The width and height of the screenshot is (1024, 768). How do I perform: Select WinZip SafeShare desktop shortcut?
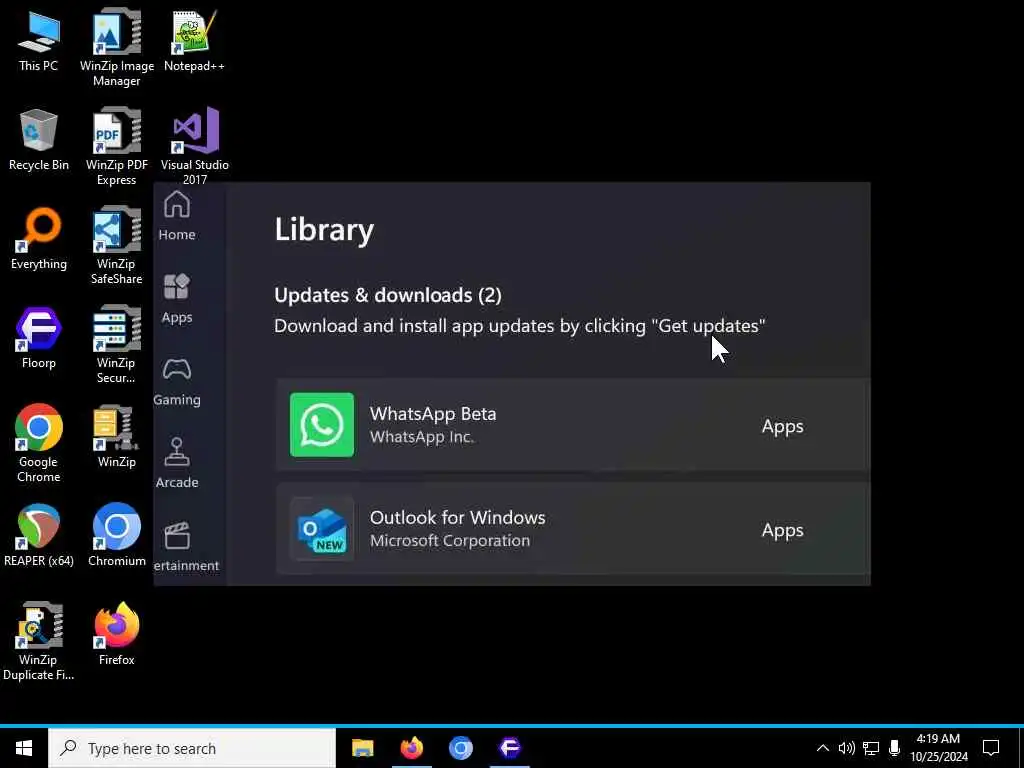(116, 246)
